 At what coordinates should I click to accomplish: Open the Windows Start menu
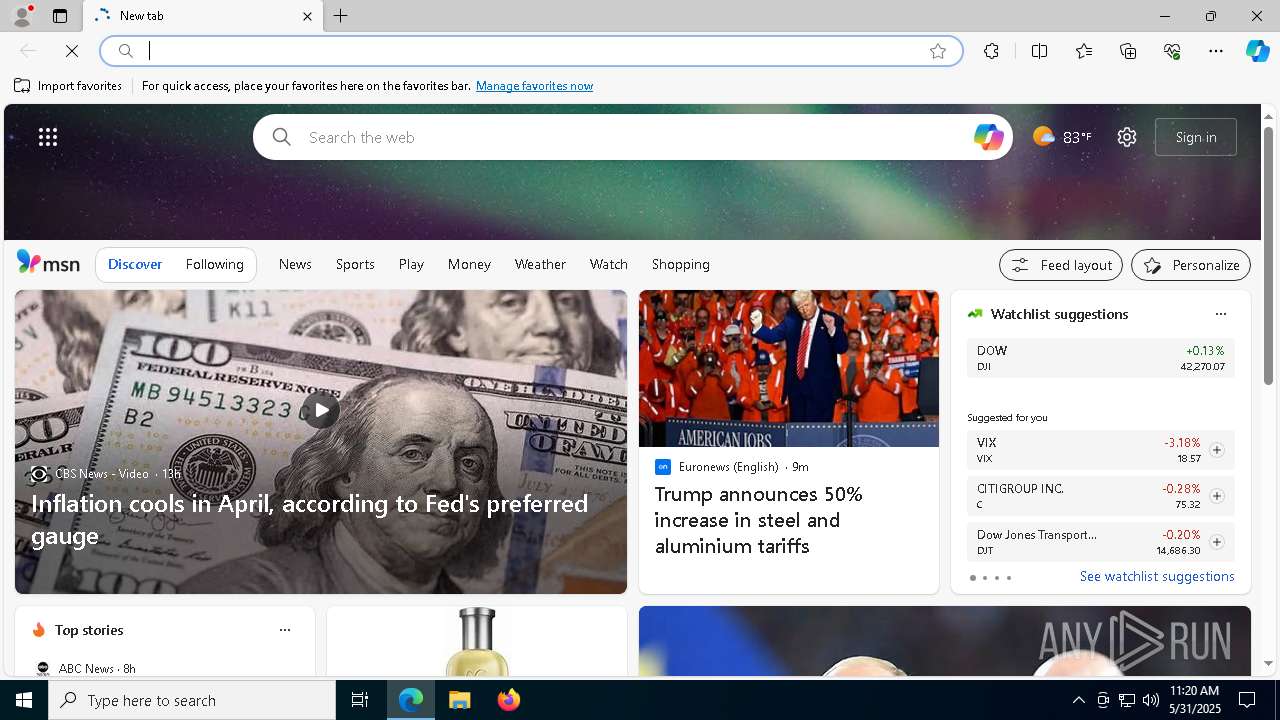point(24,700)
